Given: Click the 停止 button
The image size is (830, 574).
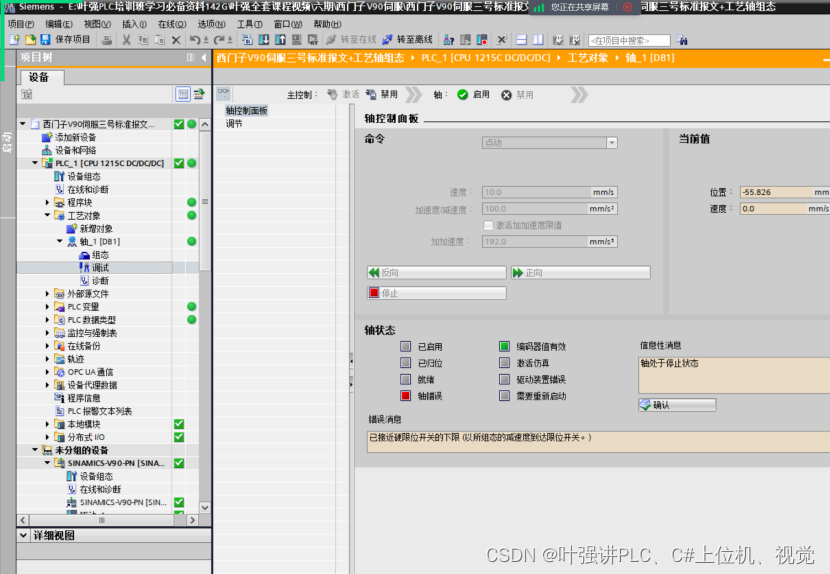Looking at the screenshot, I should point(437,293).
